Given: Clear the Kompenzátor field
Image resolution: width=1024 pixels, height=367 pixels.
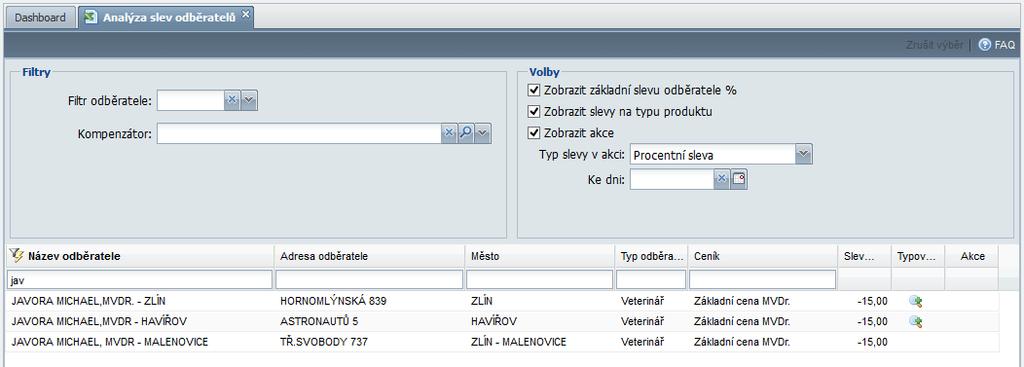Looking at the screenshot, I should (x=449, y=133).
